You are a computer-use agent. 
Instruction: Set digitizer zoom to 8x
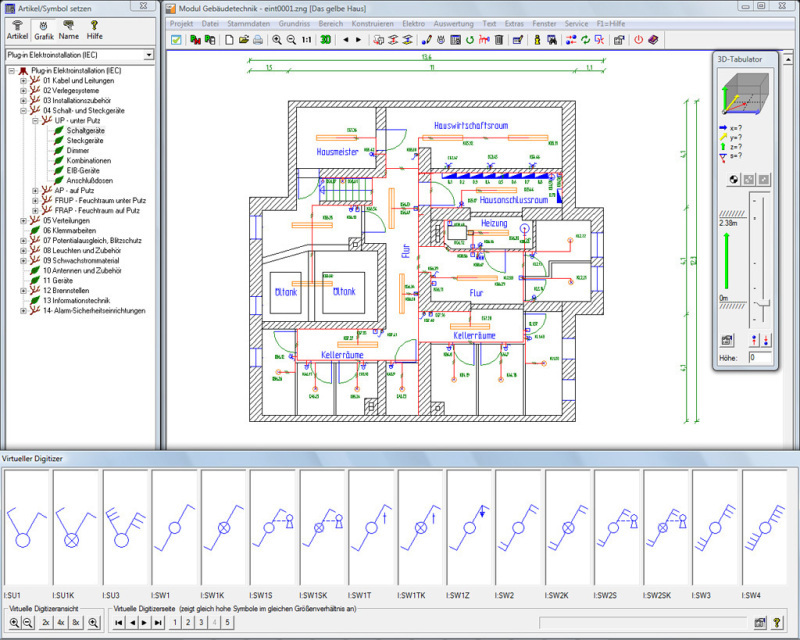[x=76, y=623]
